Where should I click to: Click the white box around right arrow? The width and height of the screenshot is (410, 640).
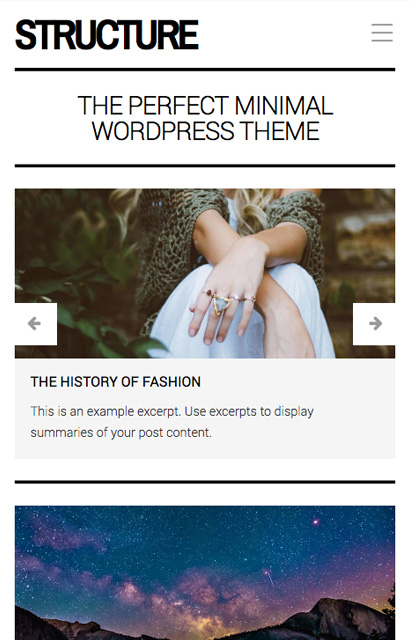click(x=374, y=324)
